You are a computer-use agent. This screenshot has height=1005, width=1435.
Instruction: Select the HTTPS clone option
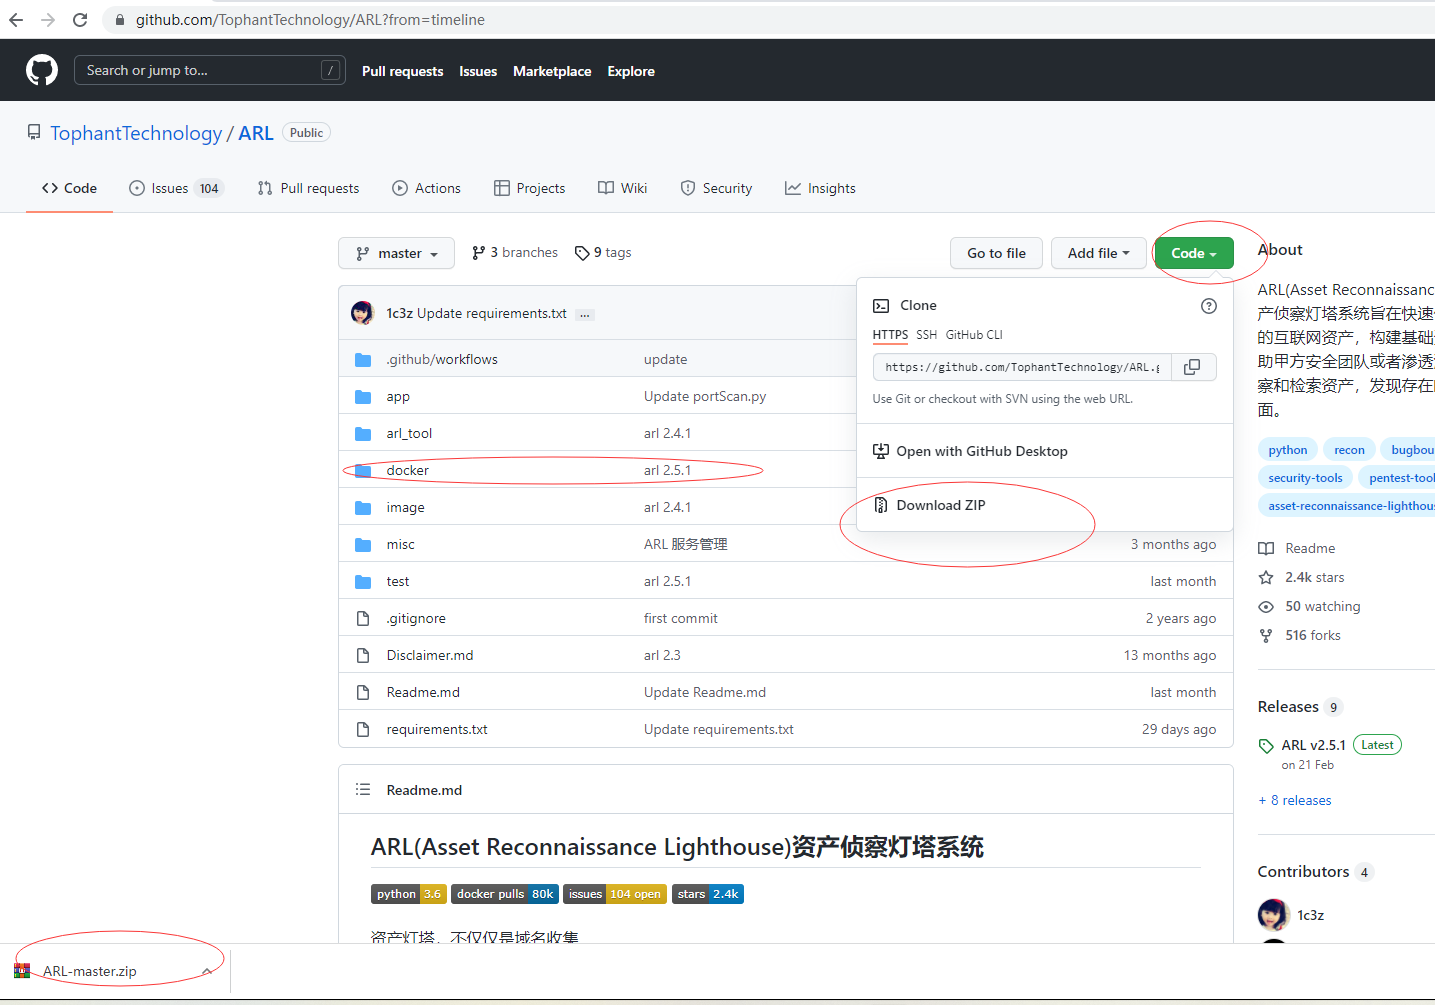click(890, 335)
